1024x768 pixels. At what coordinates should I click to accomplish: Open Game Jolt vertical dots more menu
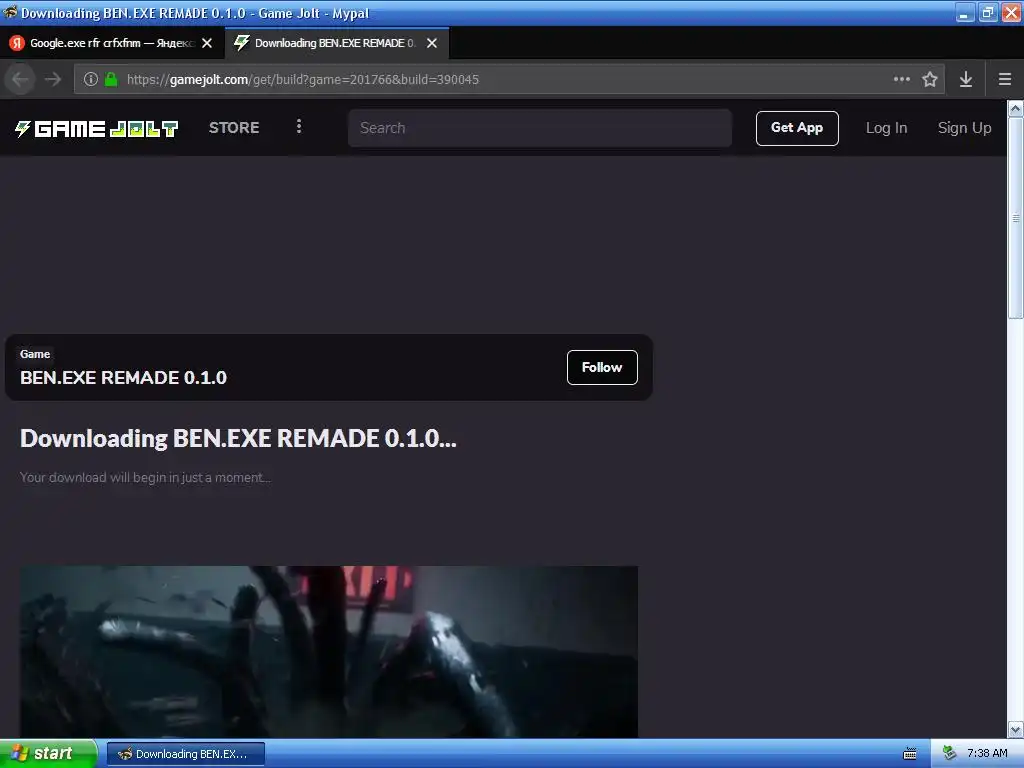299,127
